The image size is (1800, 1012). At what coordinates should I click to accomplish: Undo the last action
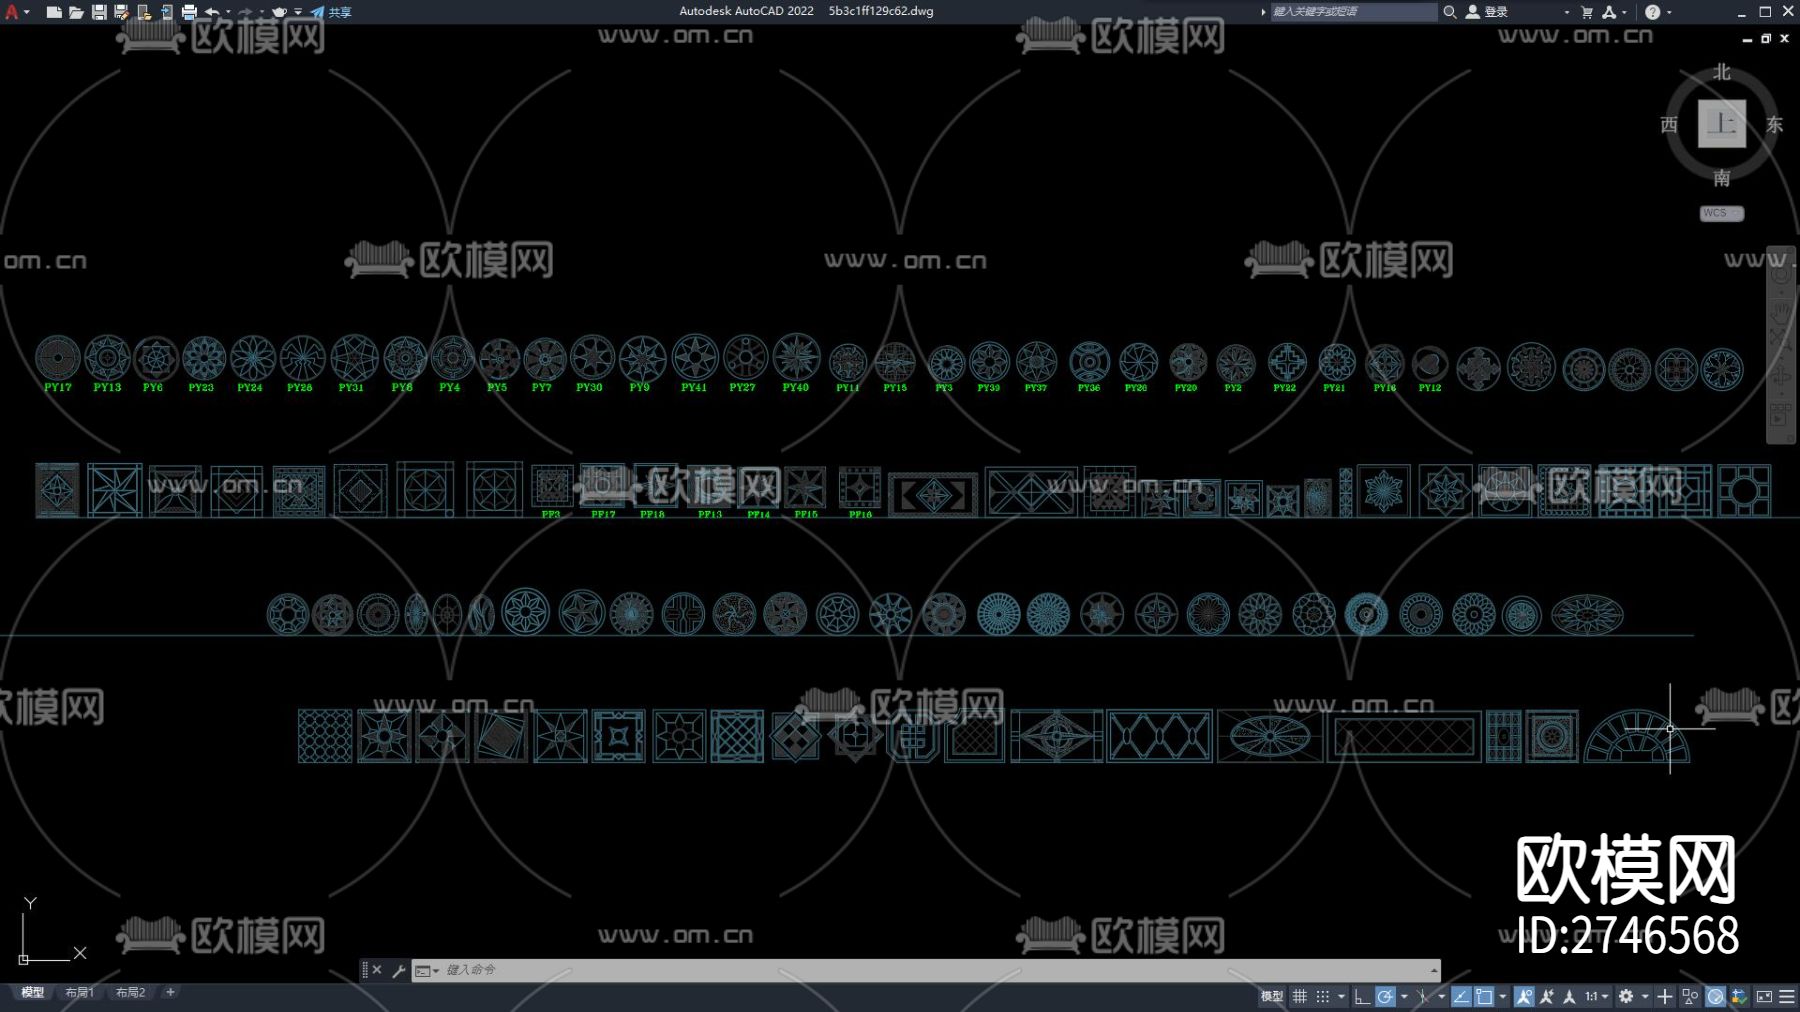point(212,12)
